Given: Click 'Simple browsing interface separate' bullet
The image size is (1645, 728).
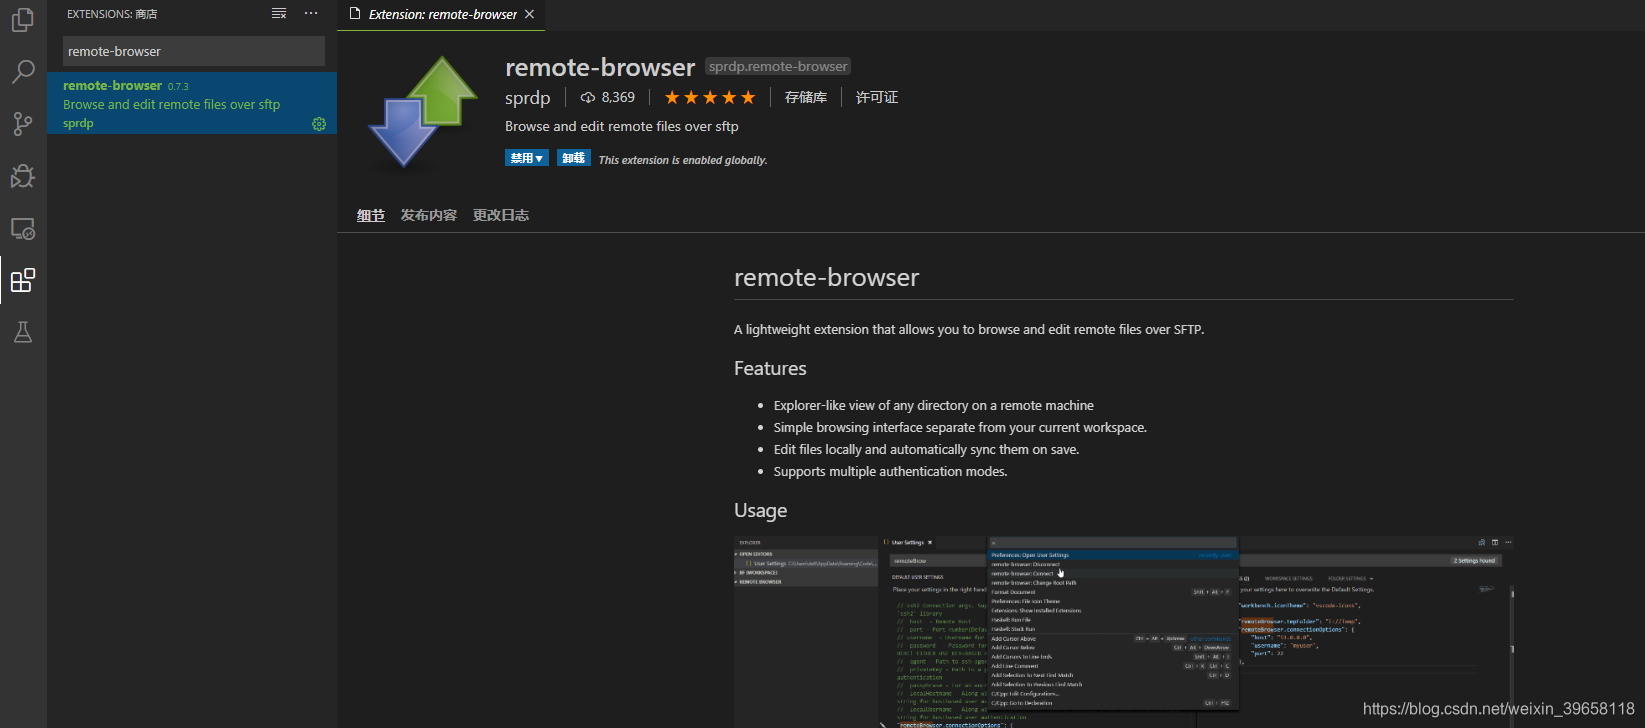Looking at the screenshot, I should coord(960,427).
